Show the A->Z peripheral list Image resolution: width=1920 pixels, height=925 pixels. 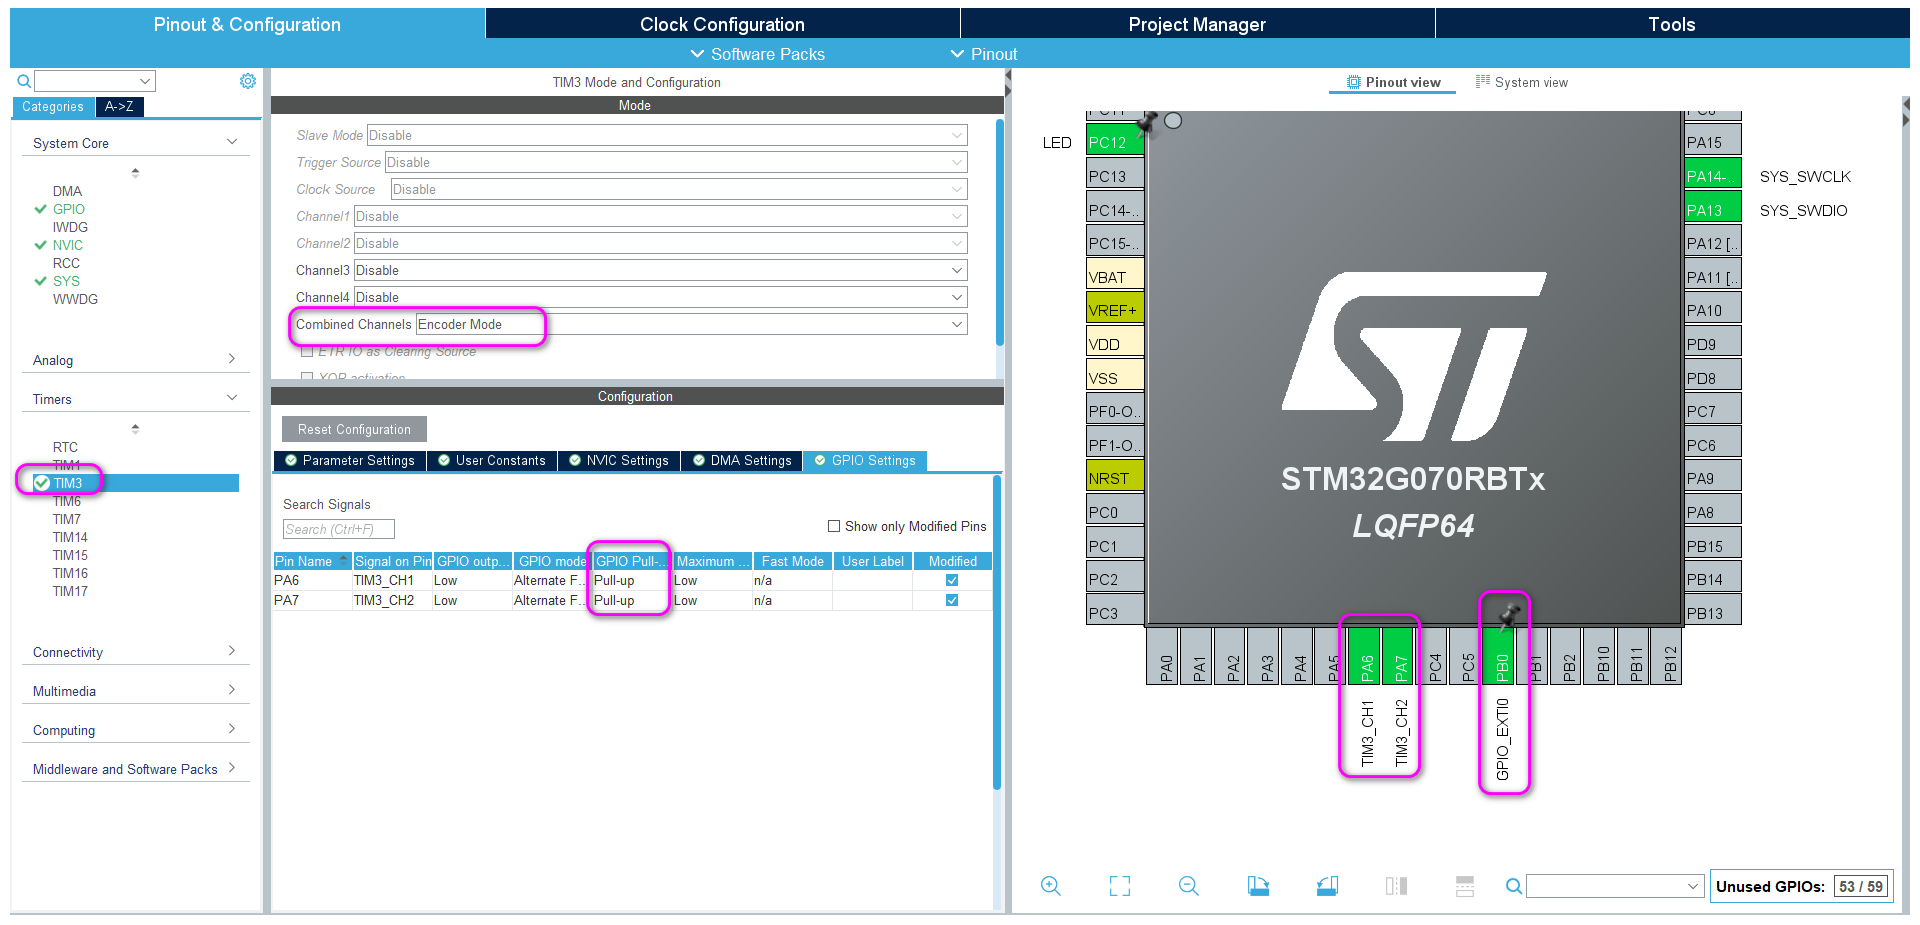point(119,106)
